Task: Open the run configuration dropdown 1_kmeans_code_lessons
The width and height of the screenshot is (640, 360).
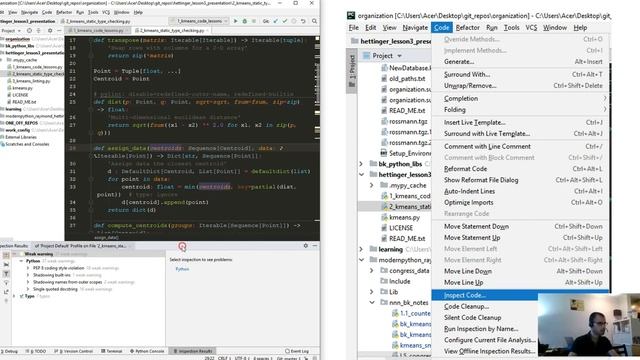Action: 199,21
